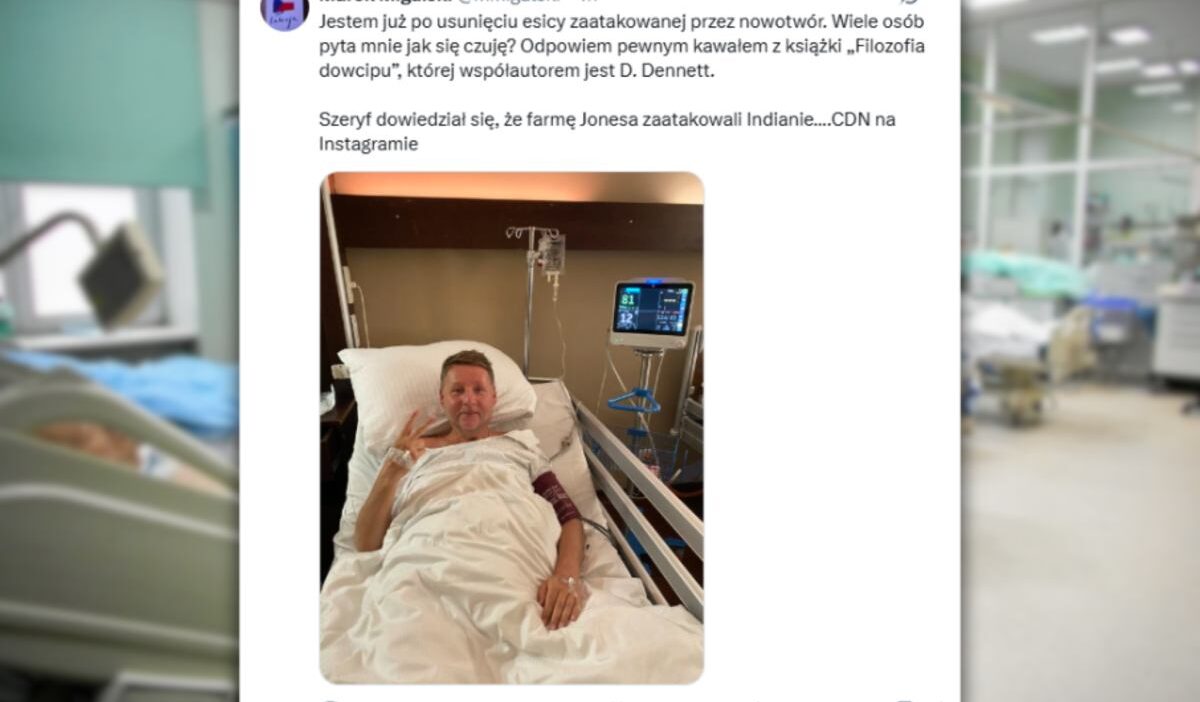Click the reply icon below the photo
Screen dimensions: 1200x702
[x=330, y=698]
